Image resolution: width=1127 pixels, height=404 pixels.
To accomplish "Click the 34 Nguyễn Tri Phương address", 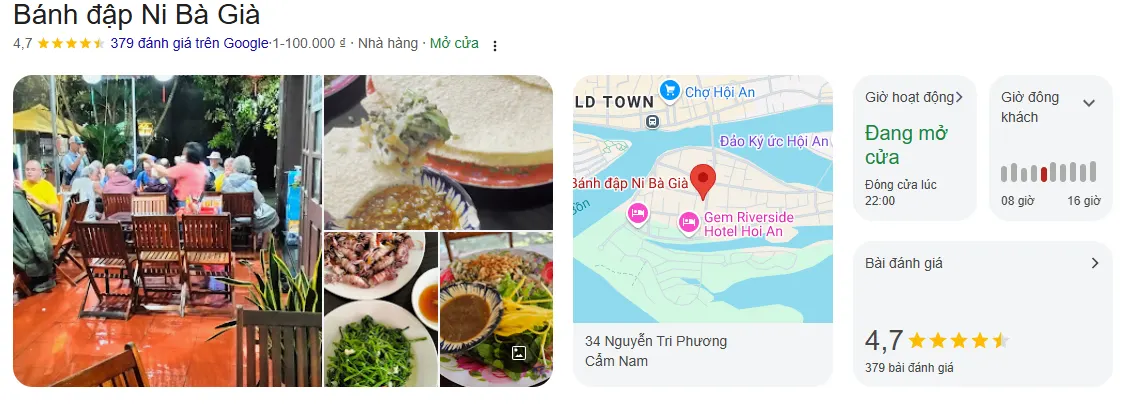I will click(x=656, y=341).
